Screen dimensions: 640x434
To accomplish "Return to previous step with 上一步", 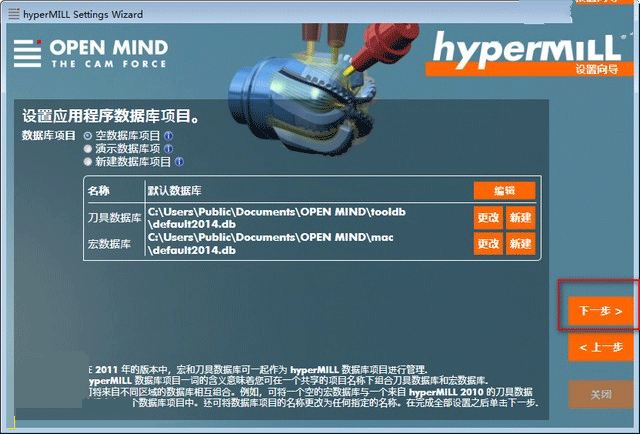I will (601, 347).
